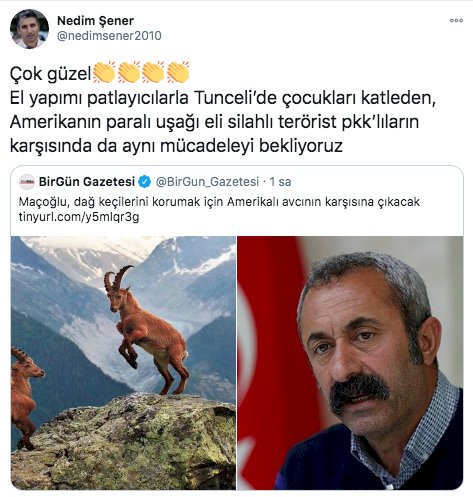Click the line "karşısında da aynı mücadeleyi bekliyoruz"

coord(176,146)
